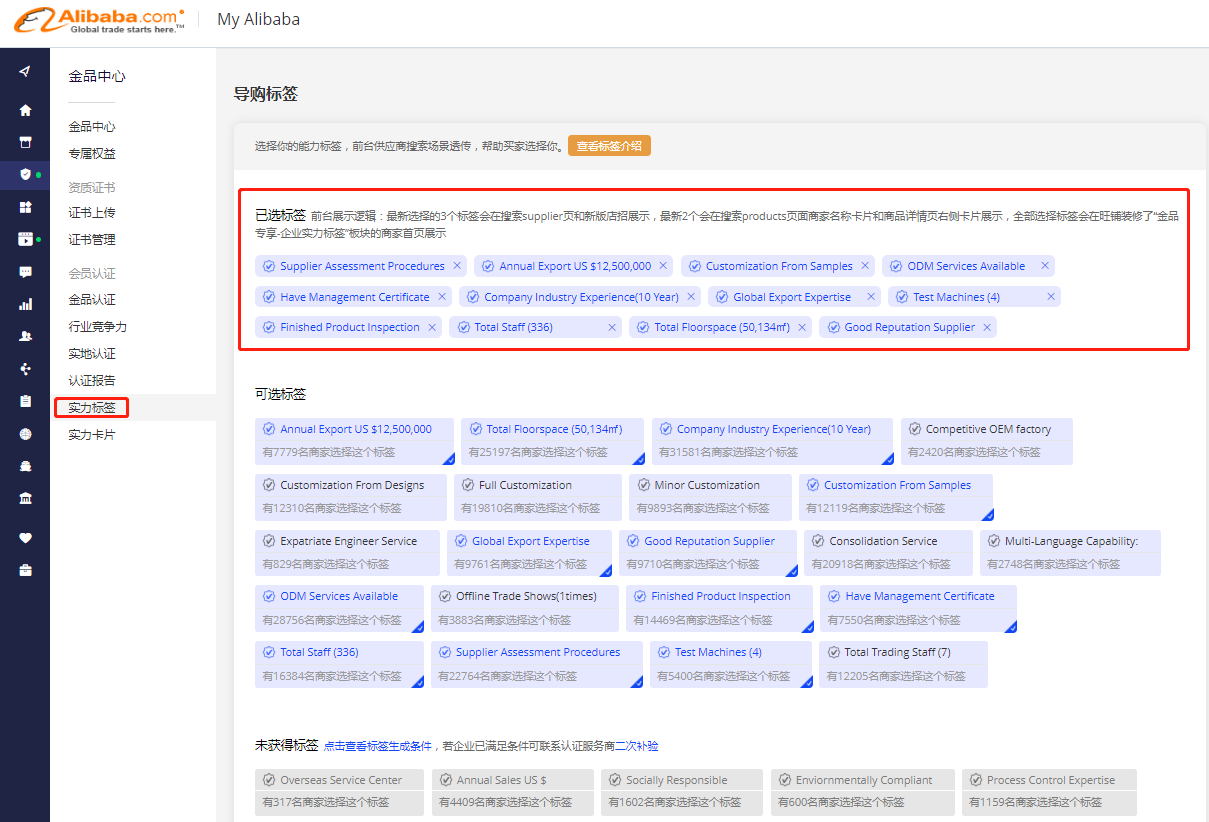Click the bar chart analytics sidebar icon
The width and height of the screenshot is (1209, 822).
click(25, 304)
